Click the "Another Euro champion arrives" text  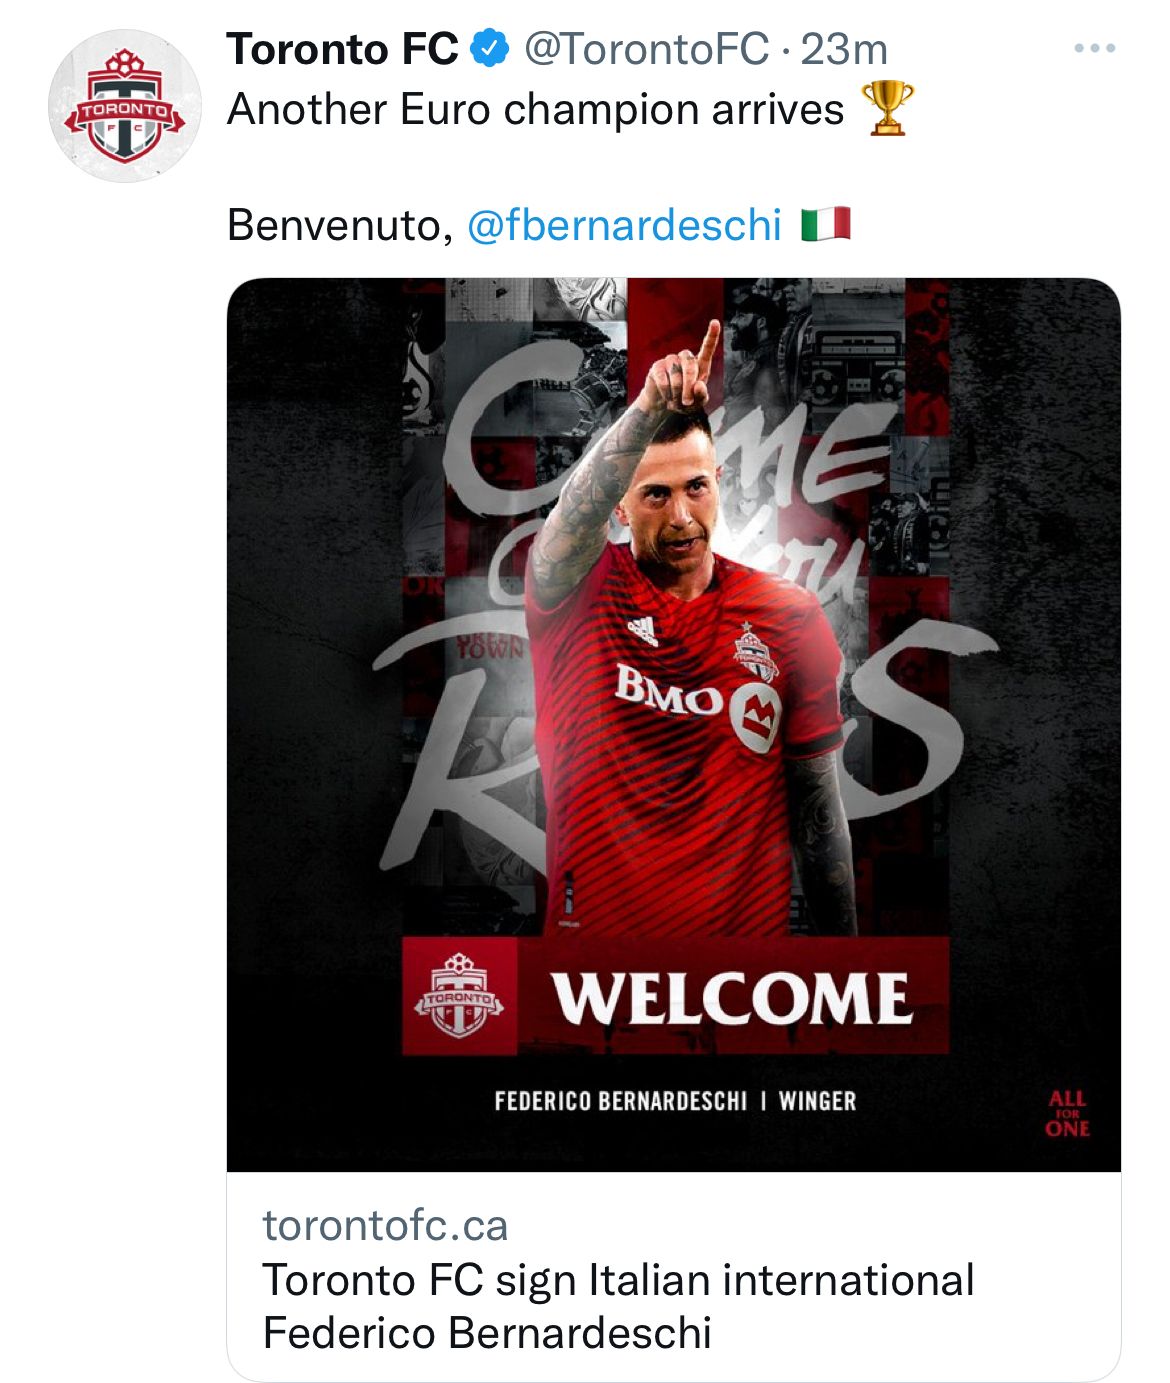536,109
